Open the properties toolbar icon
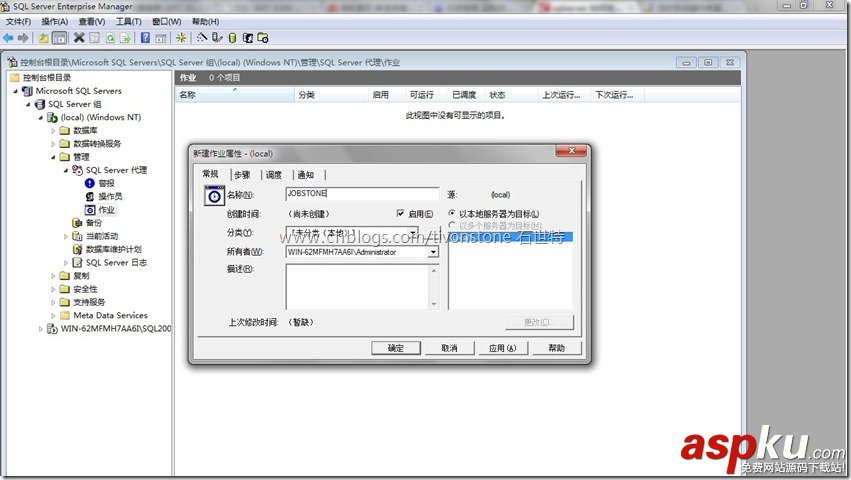851x480 pixels. 94,37
